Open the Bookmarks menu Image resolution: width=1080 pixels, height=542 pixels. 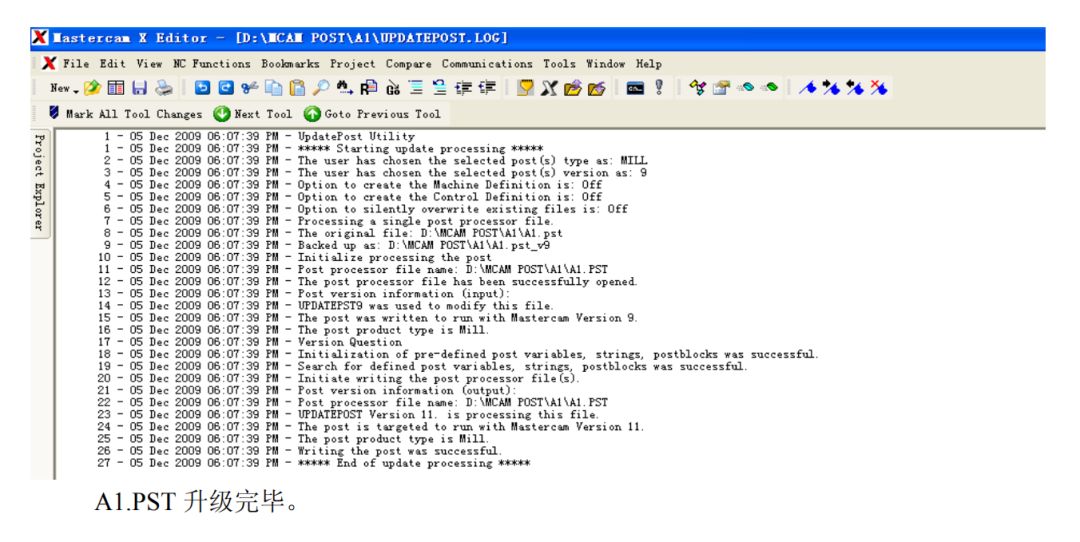(x=290, y=63)
